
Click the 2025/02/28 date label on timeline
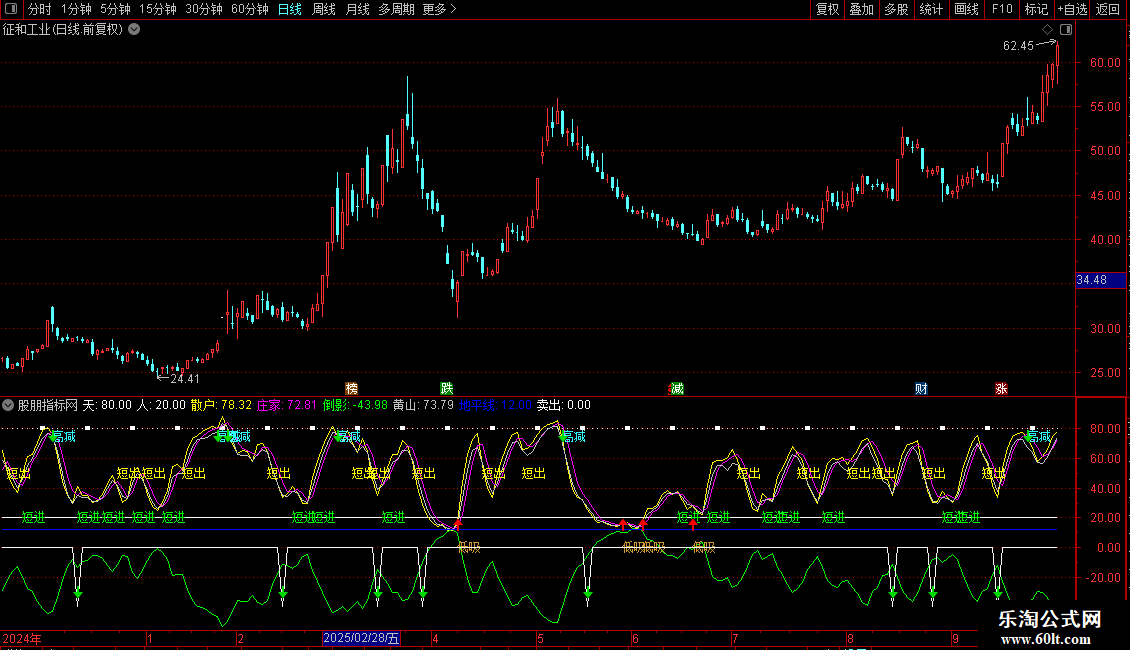click(361, 638)
